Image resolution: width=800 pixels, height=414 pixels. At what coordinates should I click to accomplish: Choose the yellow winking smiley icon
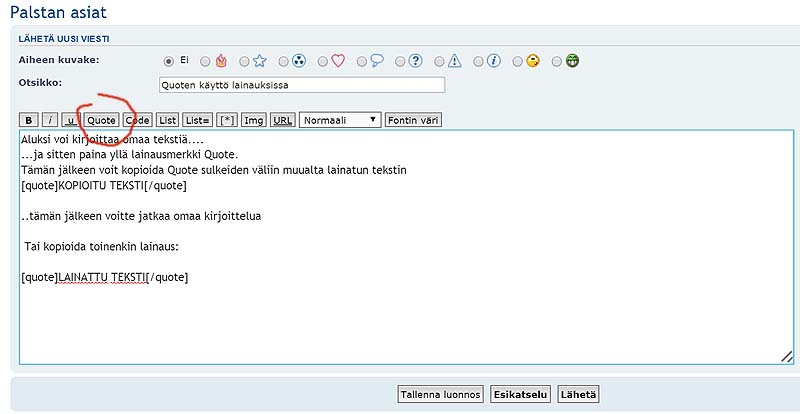(533, 61)
